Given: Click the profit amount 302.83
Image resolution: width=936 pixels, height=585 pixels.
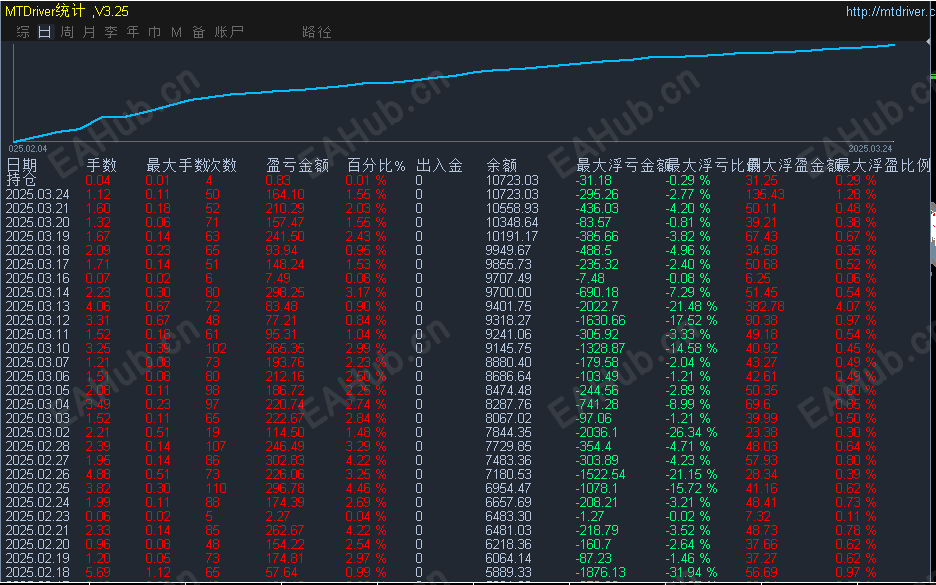Looking at the screenshot, I should click(x=285, y=460).
